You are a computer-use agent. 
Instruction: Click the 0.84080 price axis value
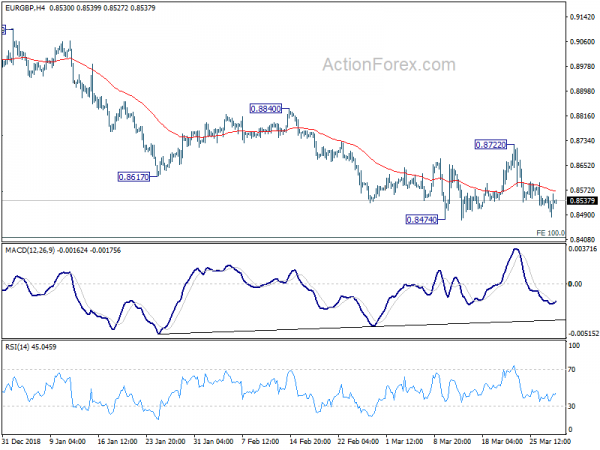583,240
